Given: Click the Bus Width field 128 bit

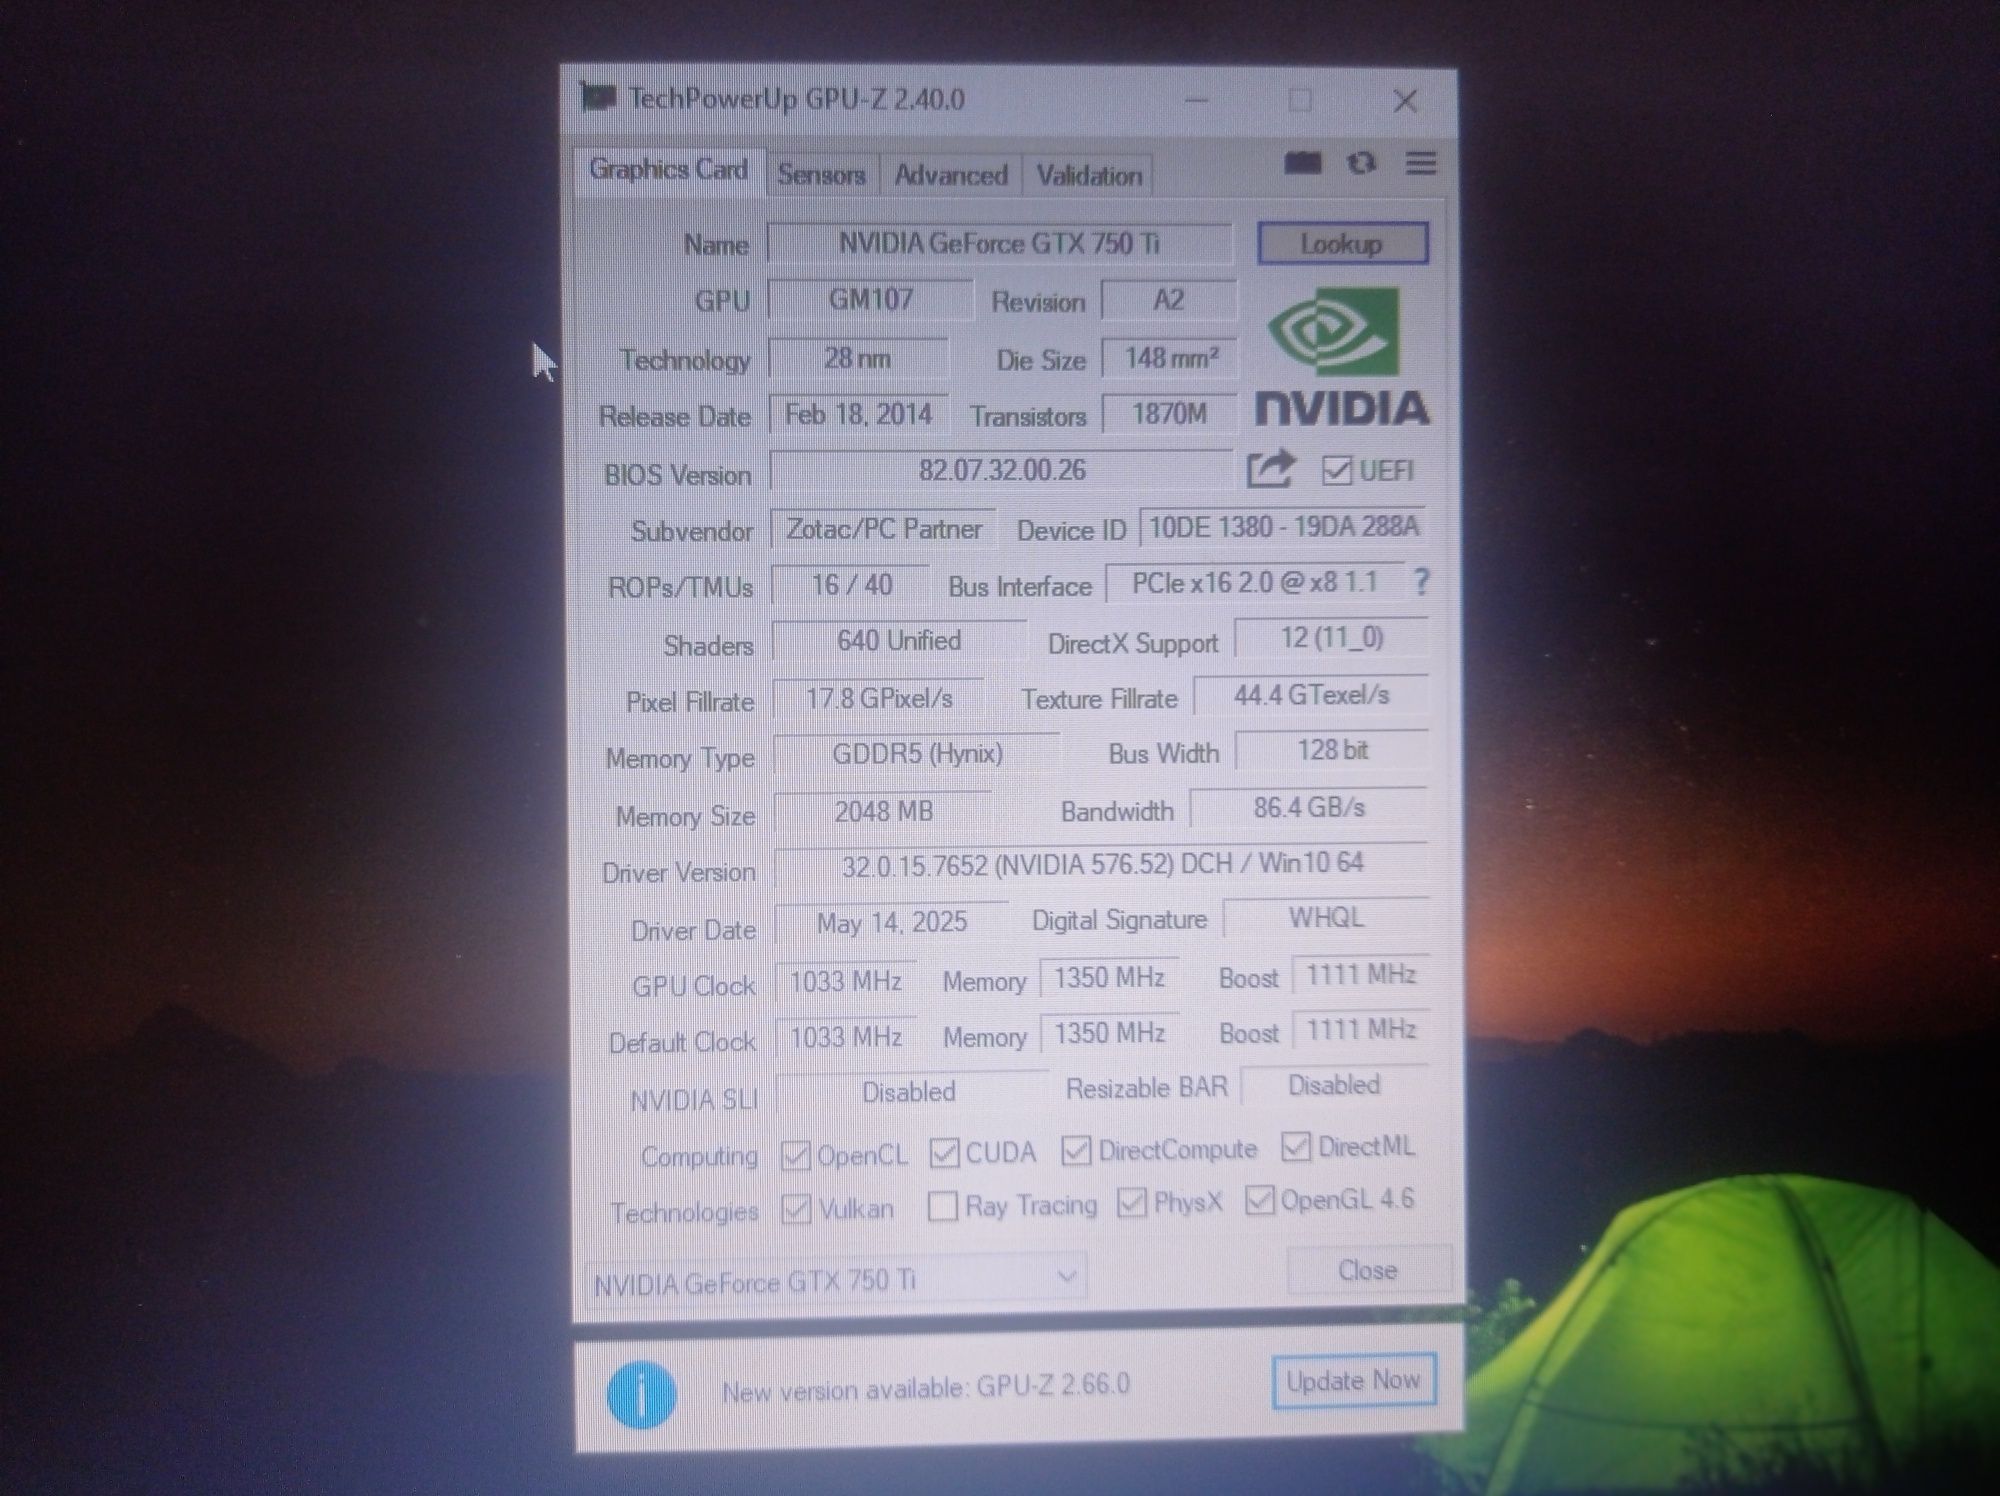Looking at the screenshot, I should 1331,750.
